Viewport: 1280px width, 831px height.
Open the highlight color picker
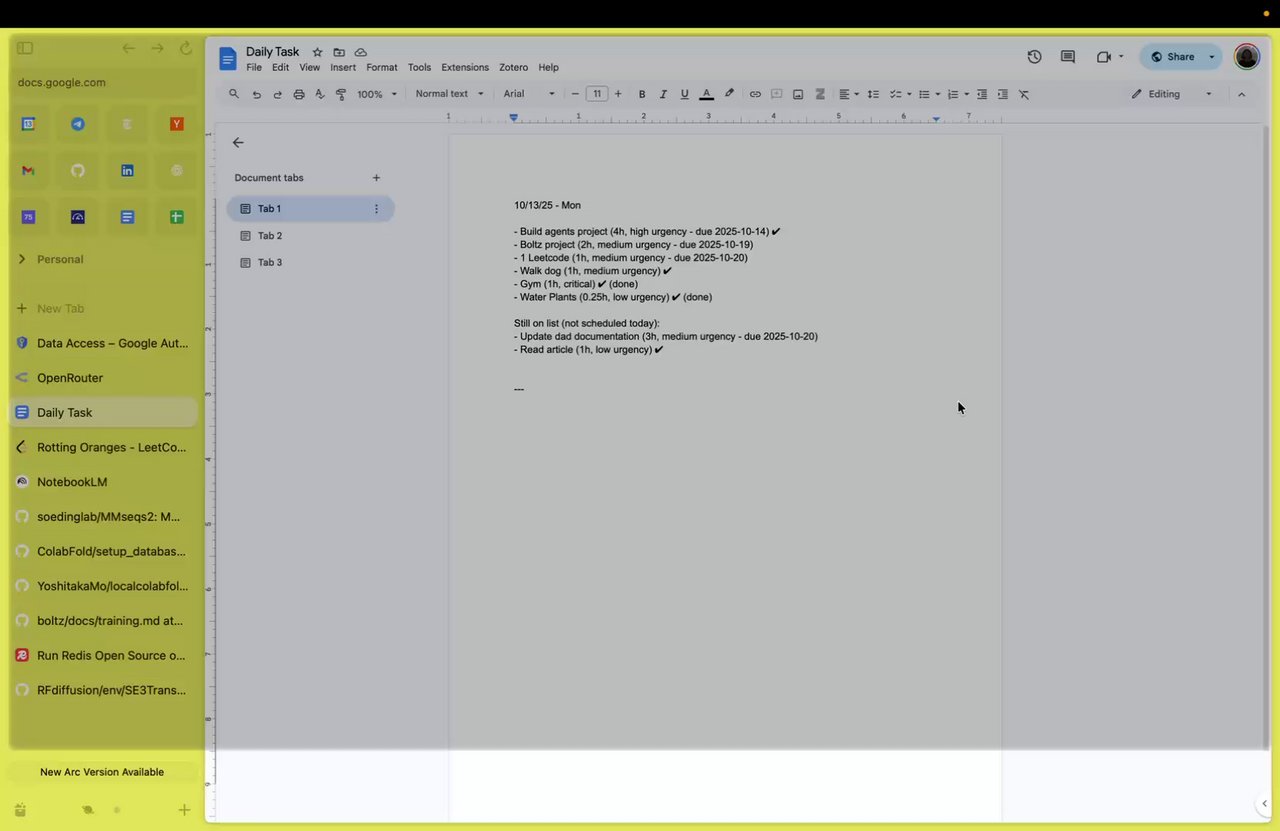tap(729, 94)
